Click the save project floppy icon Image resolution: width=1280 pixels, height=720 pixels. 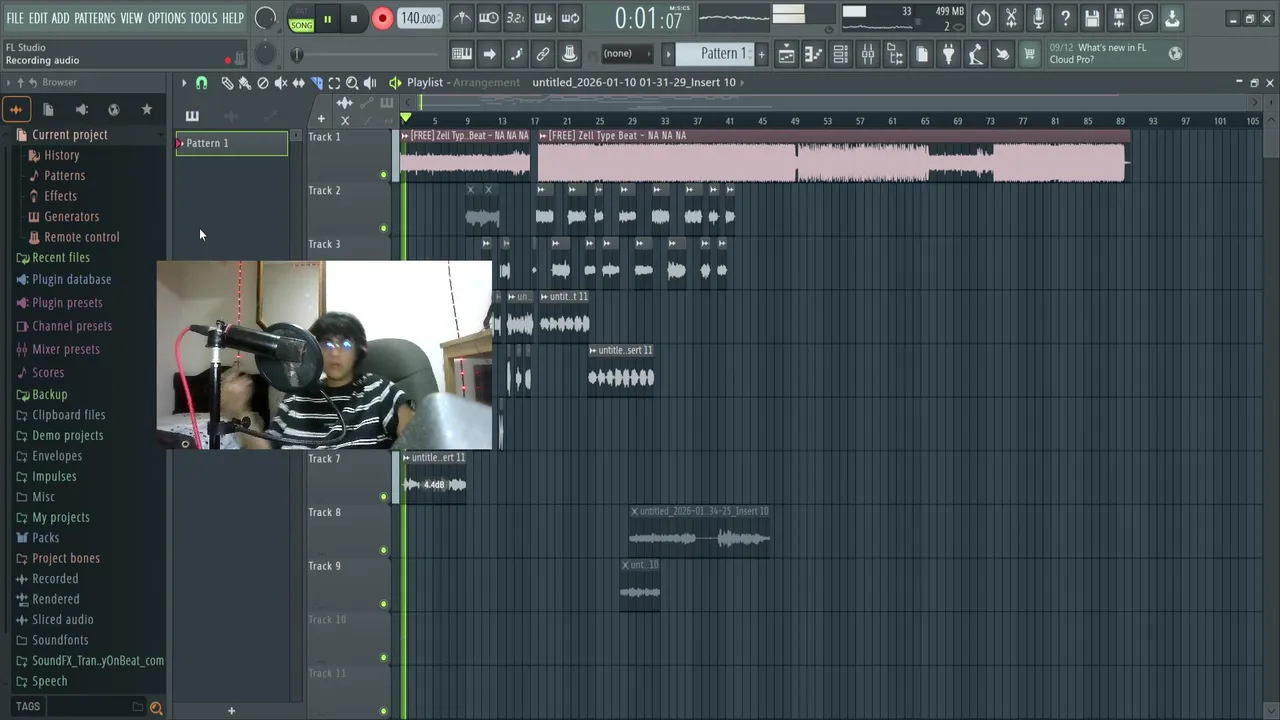click(1092, 18)
